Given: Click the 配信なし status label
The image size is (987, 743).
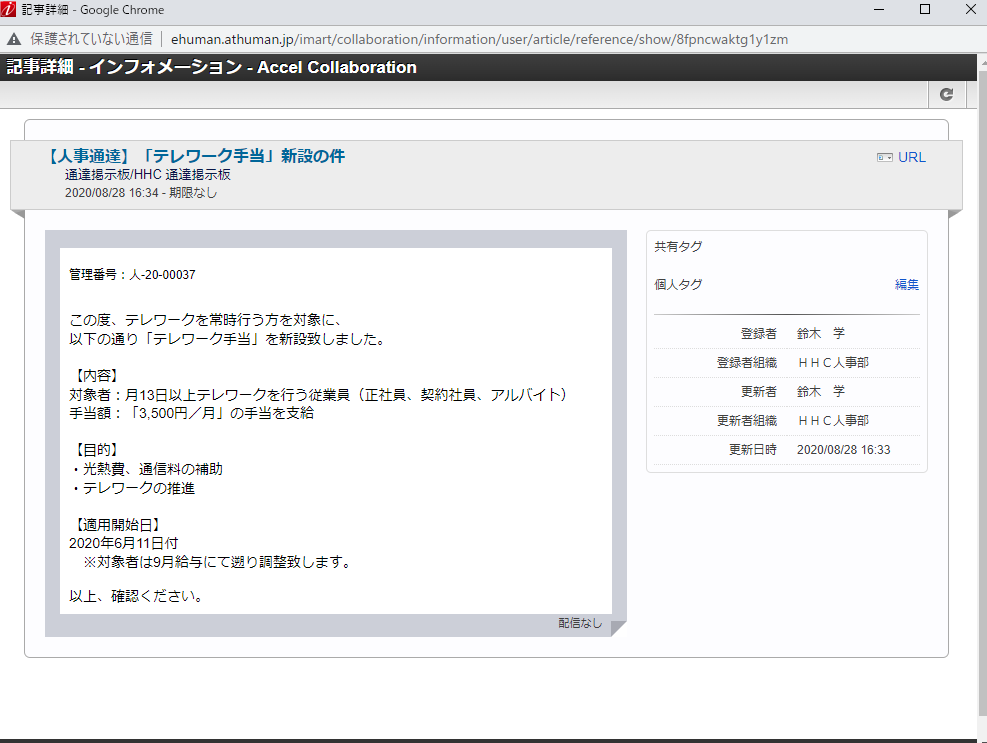Looking at the screenshot, I should tap(580, 624).
